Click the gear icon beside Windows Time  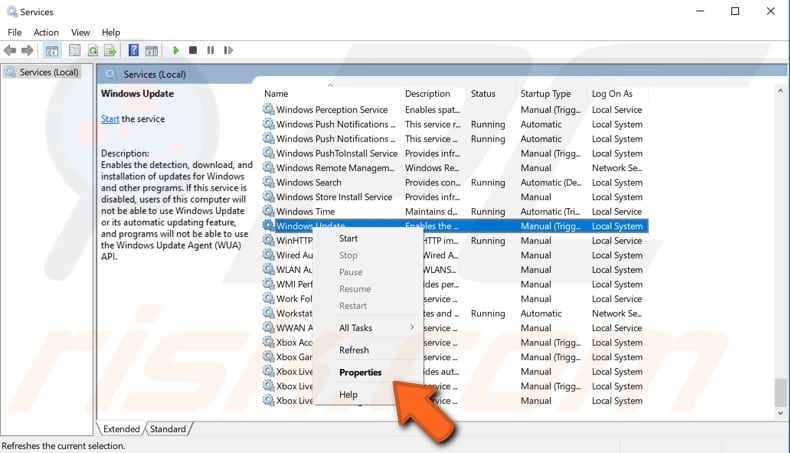click(269, 211)
